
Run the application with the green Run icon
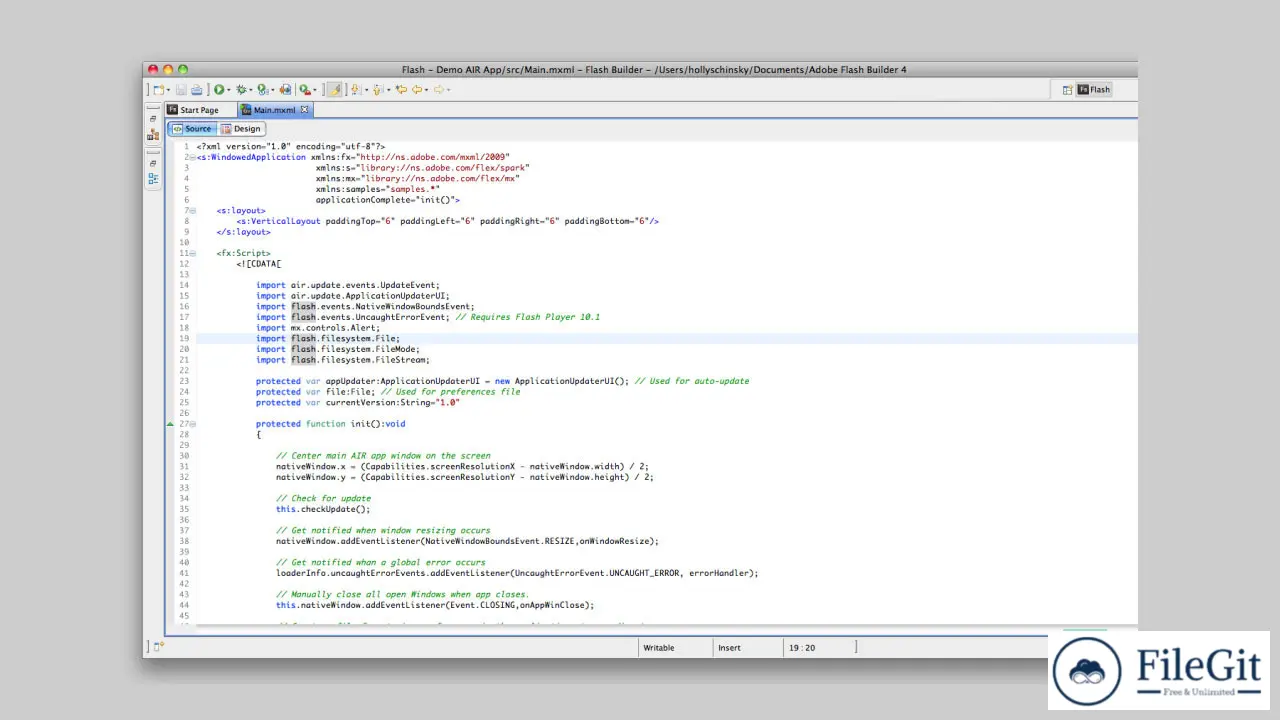coord(219,90)
